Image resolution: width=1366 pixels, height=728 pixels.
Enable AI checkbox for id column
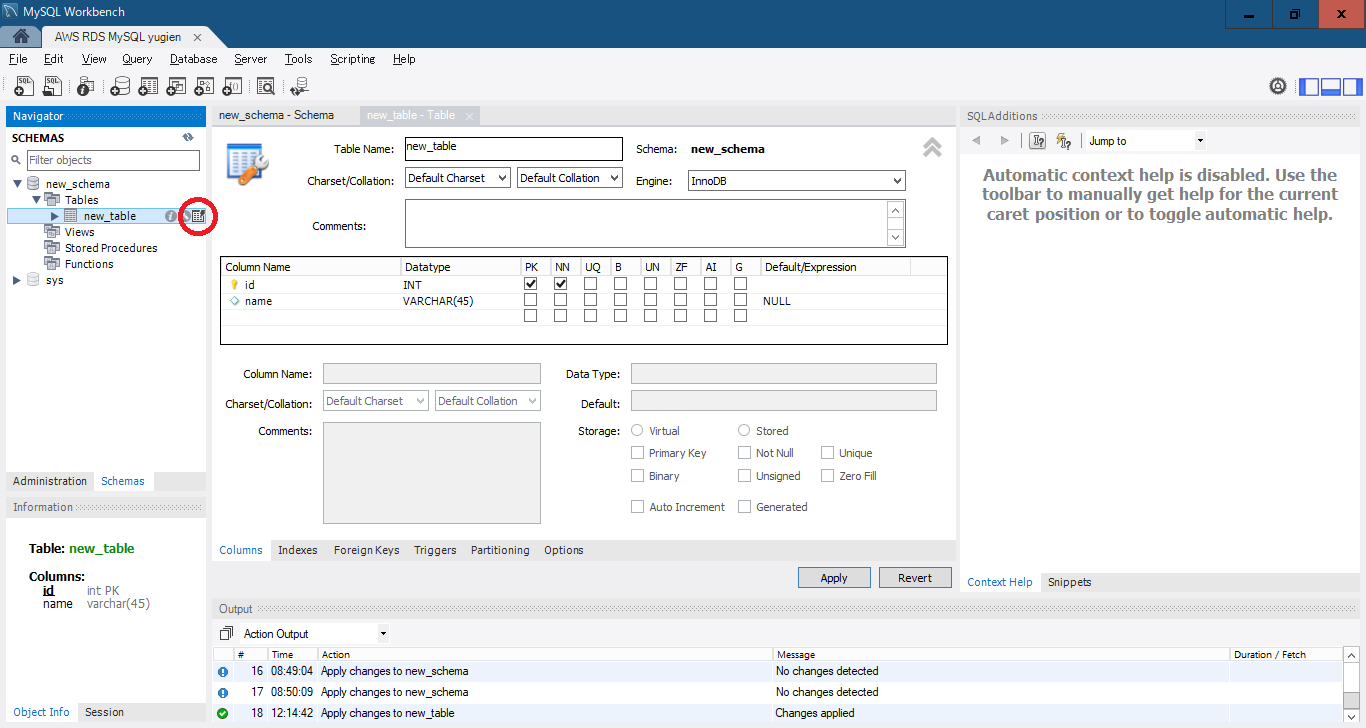711,284
